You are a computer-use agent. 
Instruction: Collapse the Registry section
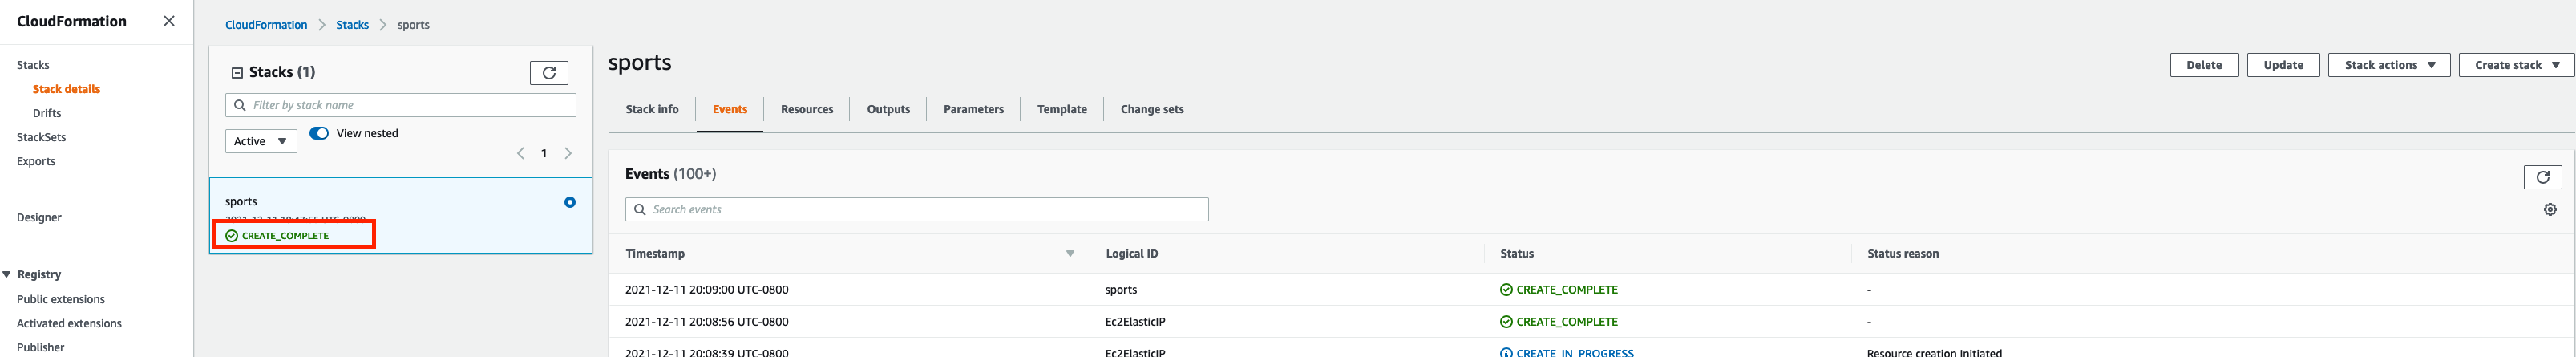pos(7,275)
